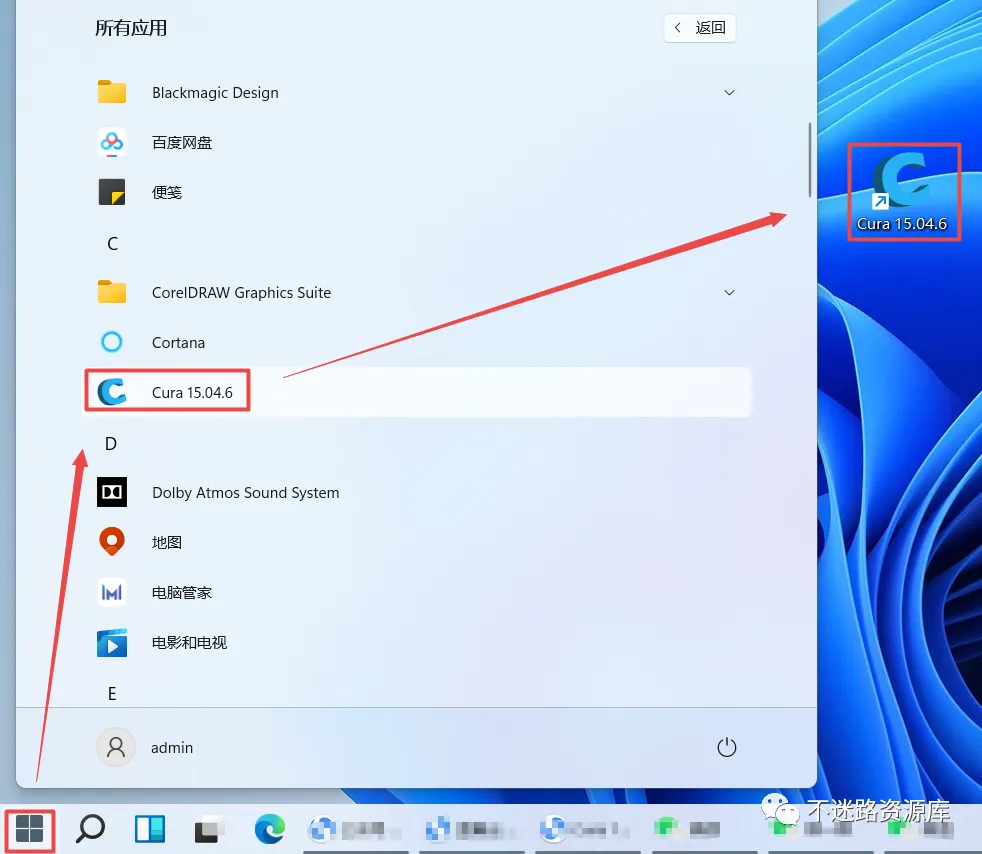The height and width of the screenshot is (854, 982).
Task: Launch 百度网盘 from the app list
Action: pos(417,143)
